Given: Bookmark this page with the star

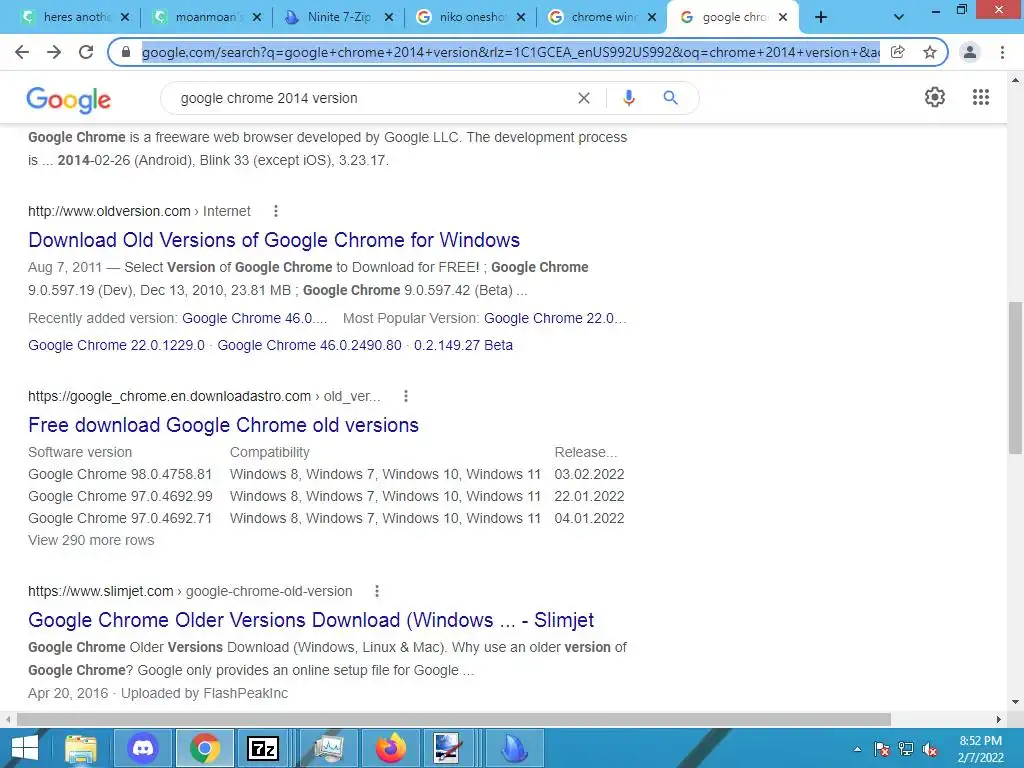Looking at the screenshot, I should pos(930,52).
